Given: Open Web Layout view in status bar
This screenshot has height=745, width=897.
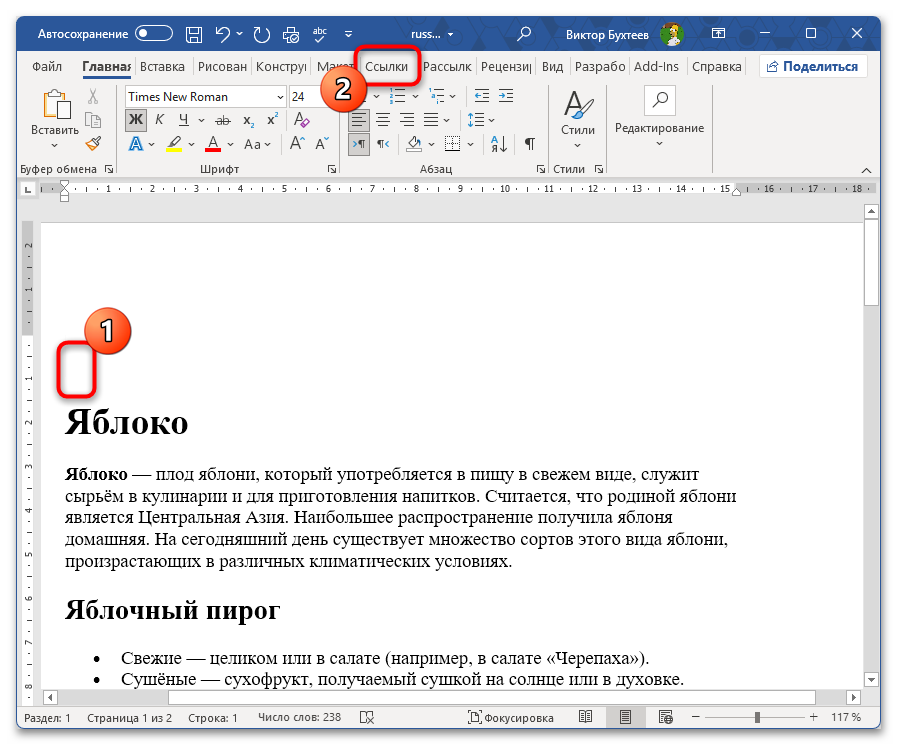Looking at the screenshot, I should click(x=665, y=717).
